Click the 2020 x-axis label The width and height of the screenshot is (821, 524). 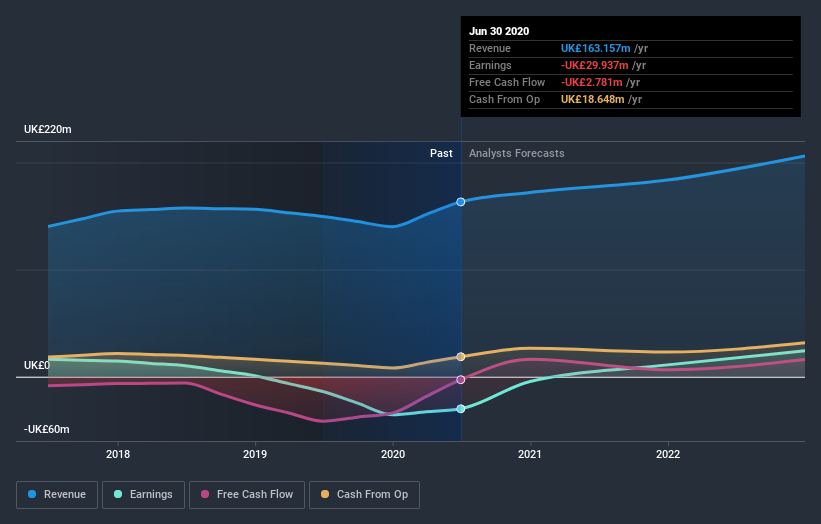coord(393,454)
